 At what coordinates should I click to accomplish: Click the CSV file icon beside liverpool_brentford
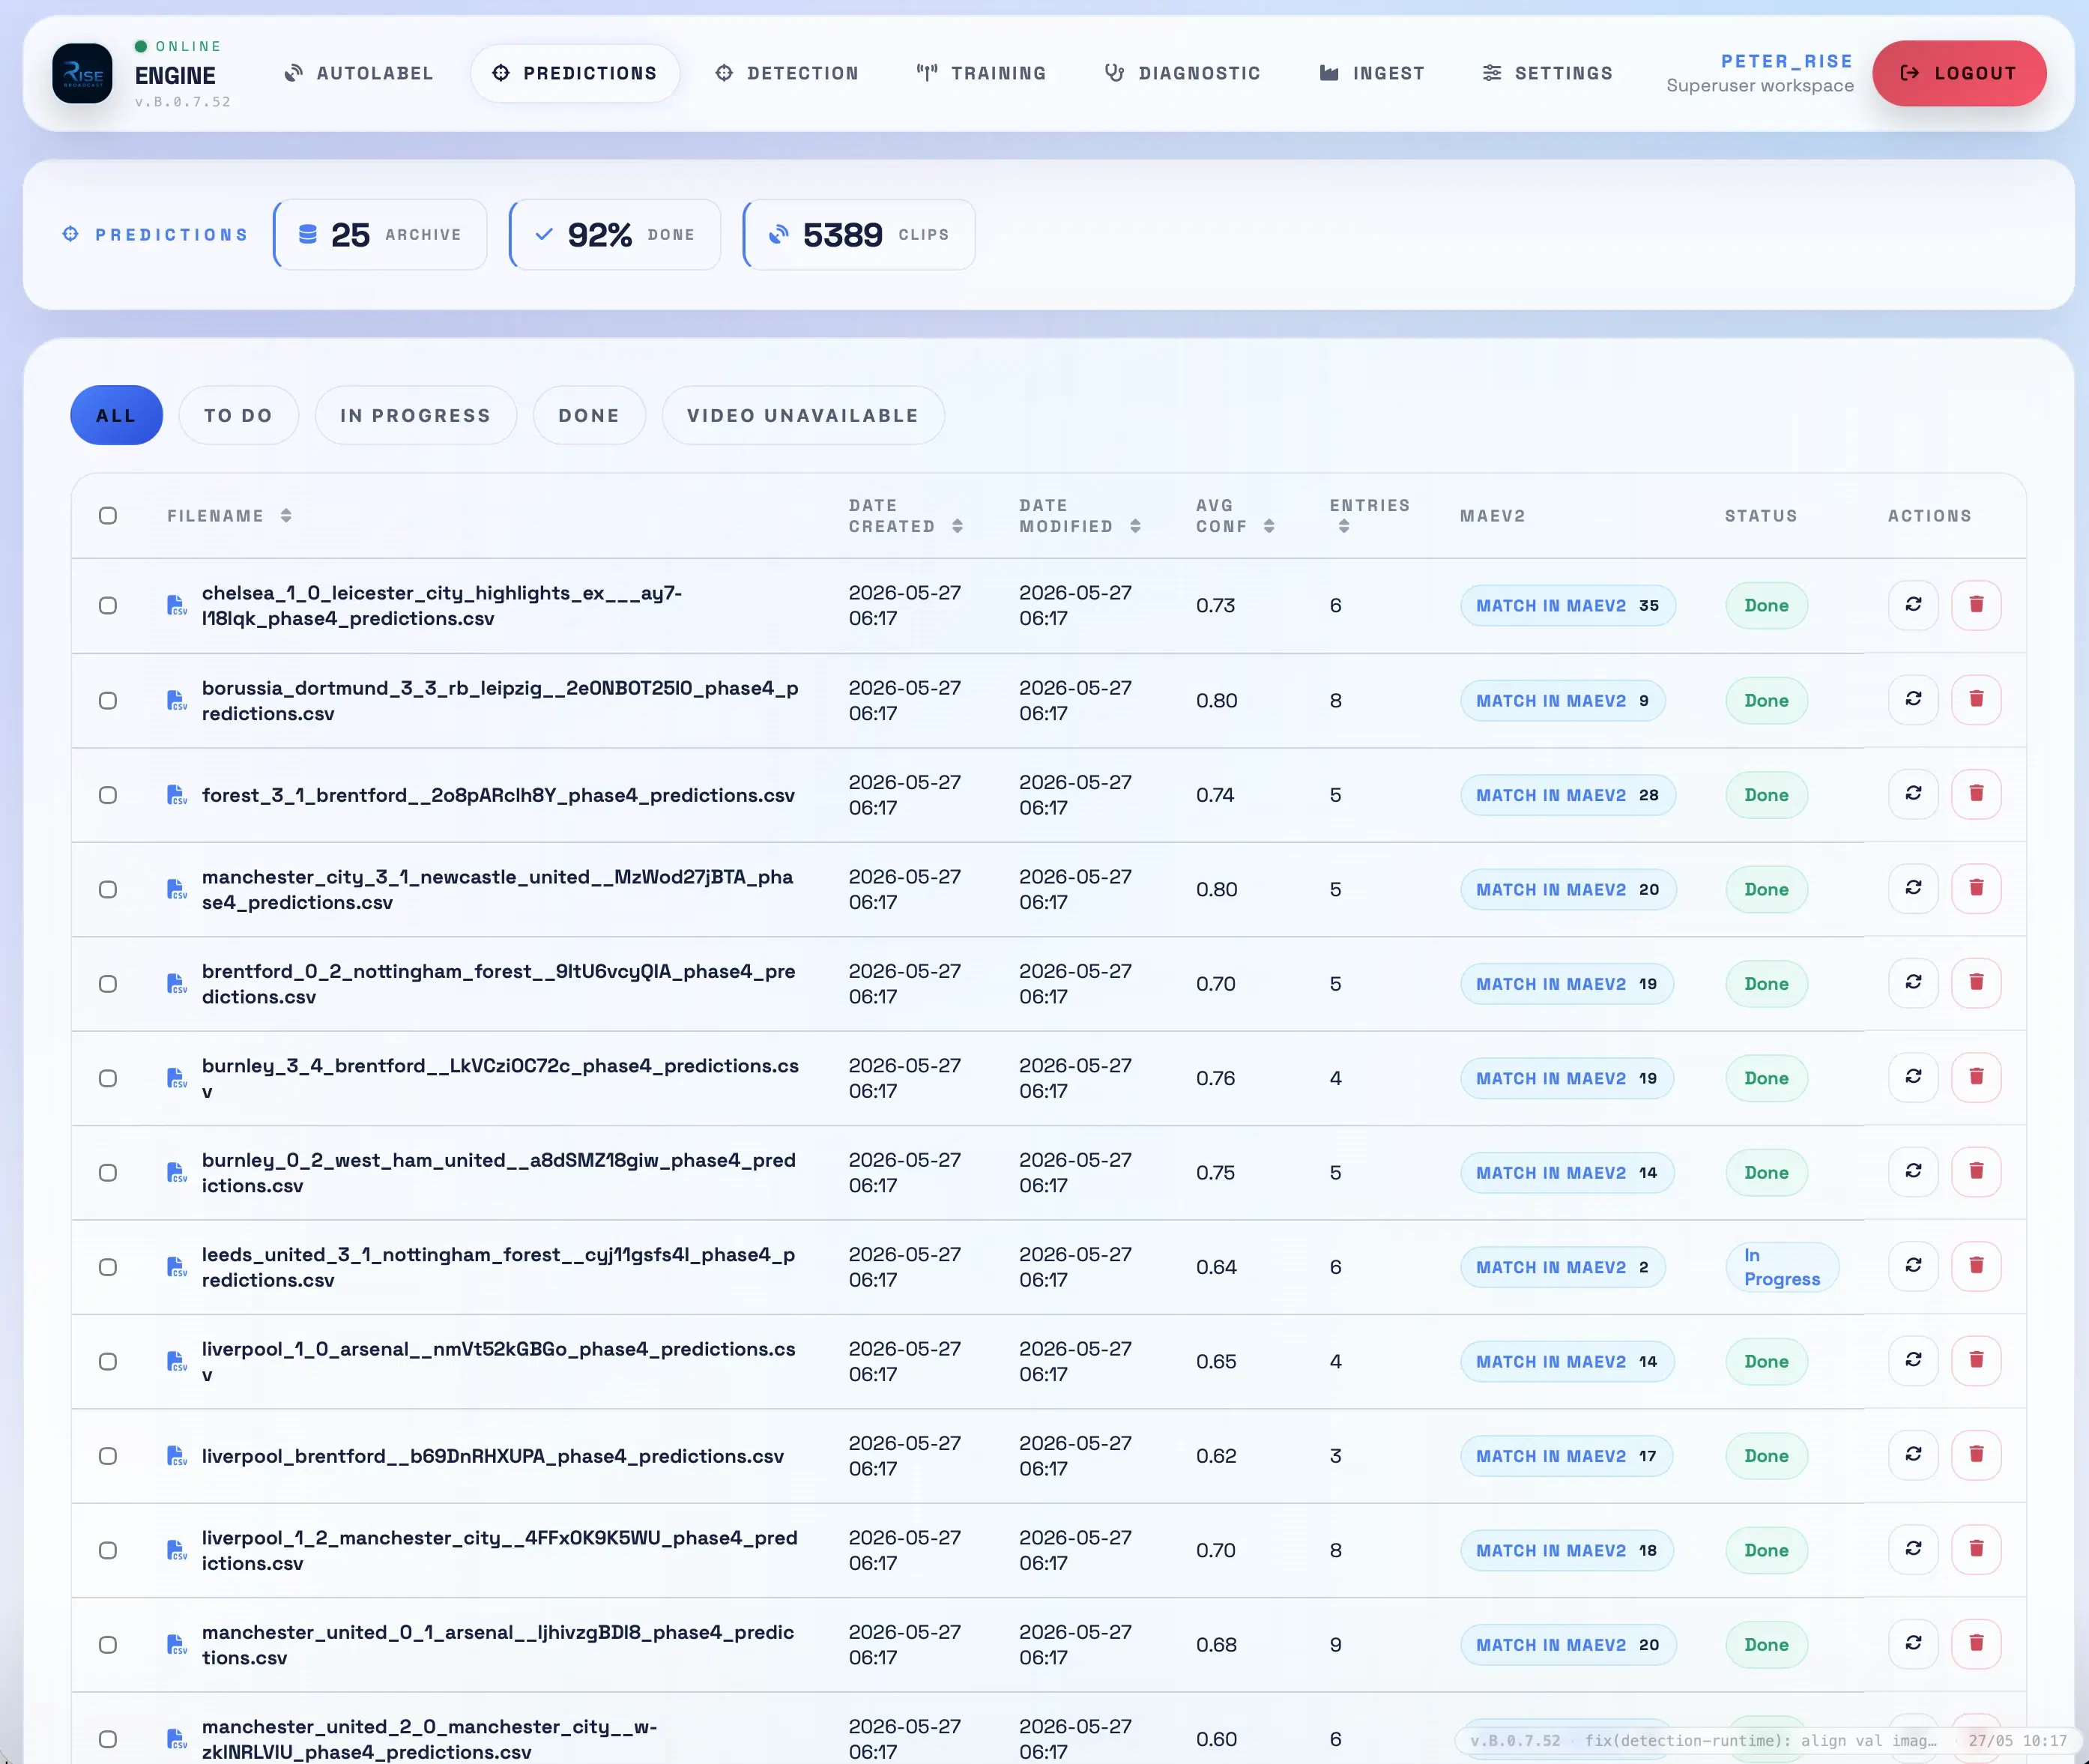(x=176, y=1456)
